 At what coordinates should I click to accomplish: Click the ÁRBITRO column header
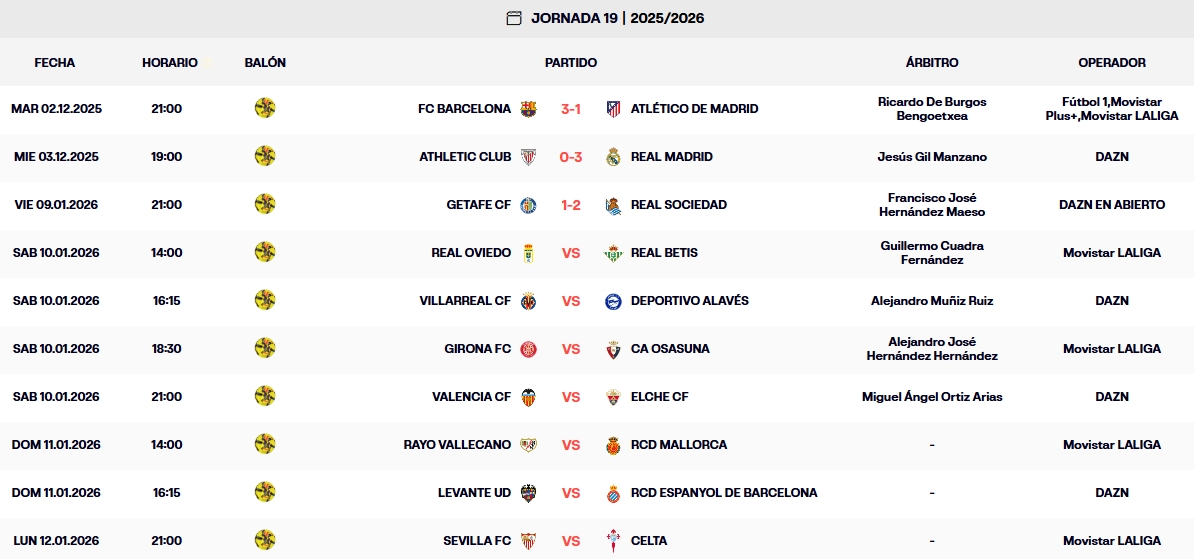click(932, 62)
